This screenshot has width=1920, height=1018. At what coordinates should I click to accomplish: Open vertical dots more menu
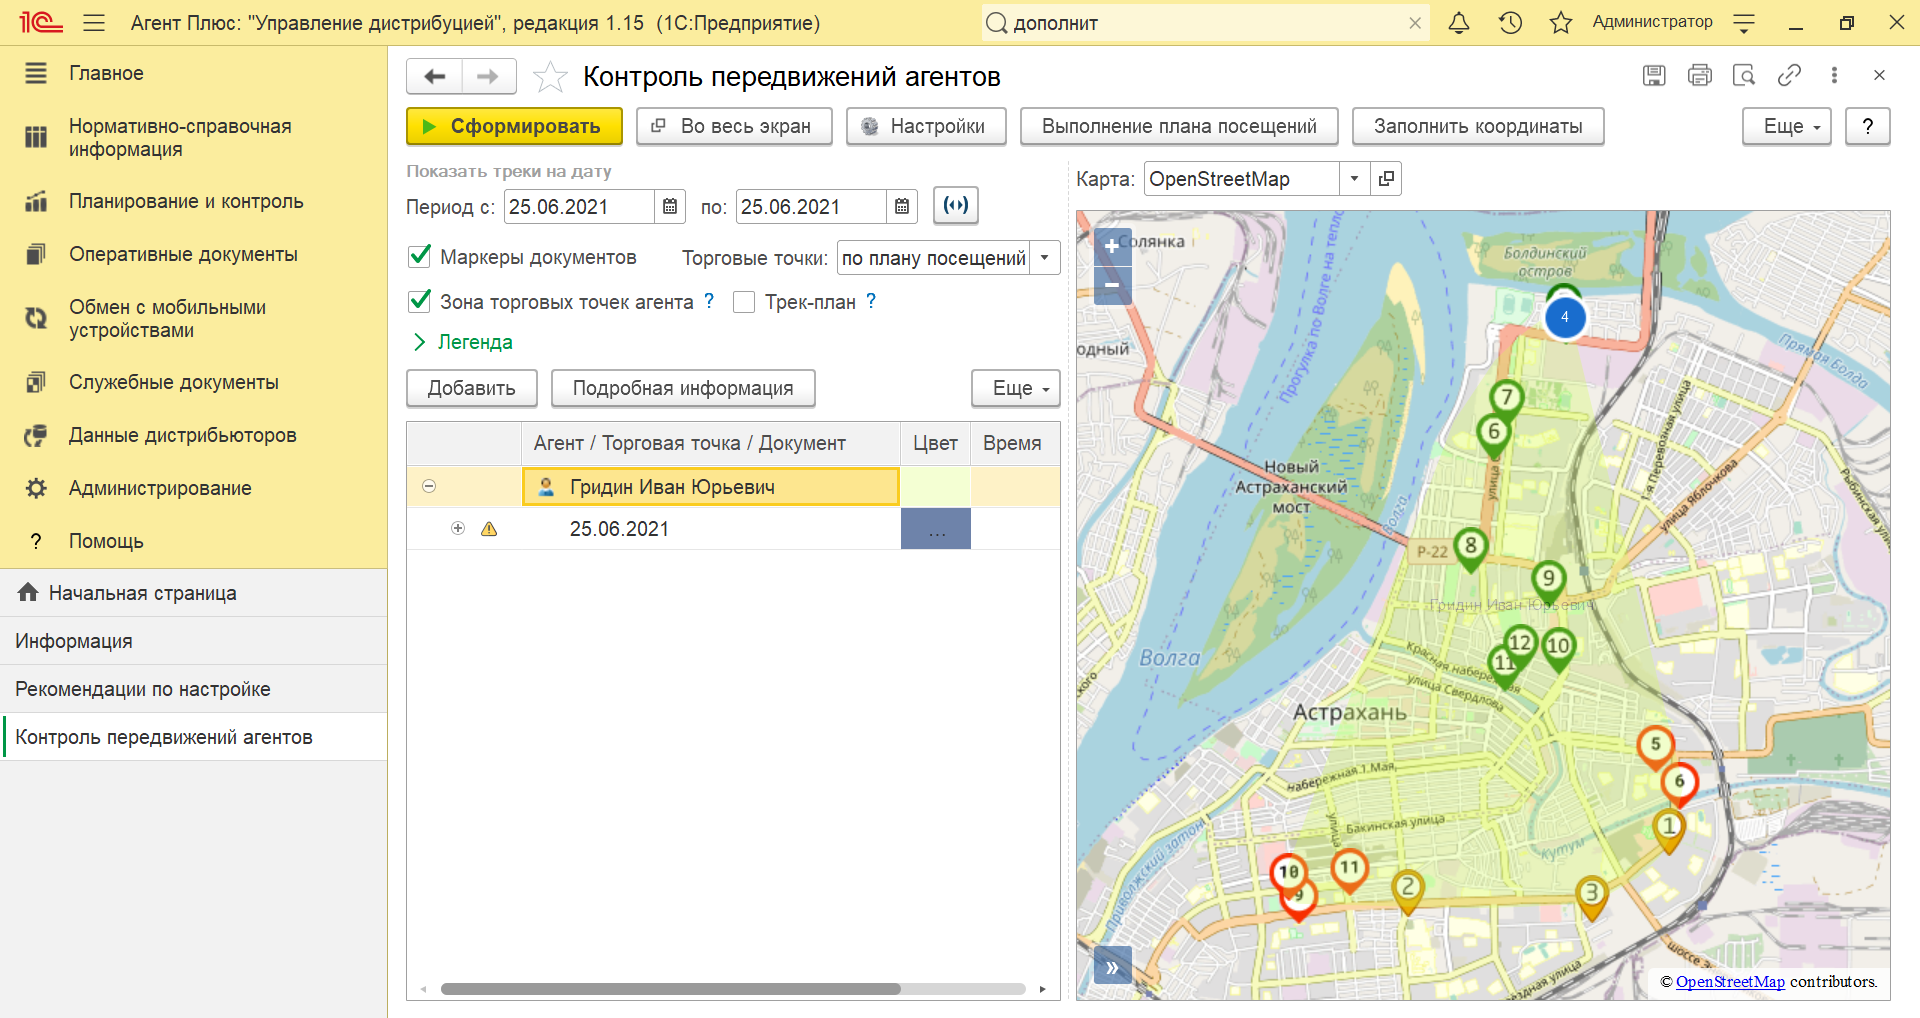(1834, 75)
